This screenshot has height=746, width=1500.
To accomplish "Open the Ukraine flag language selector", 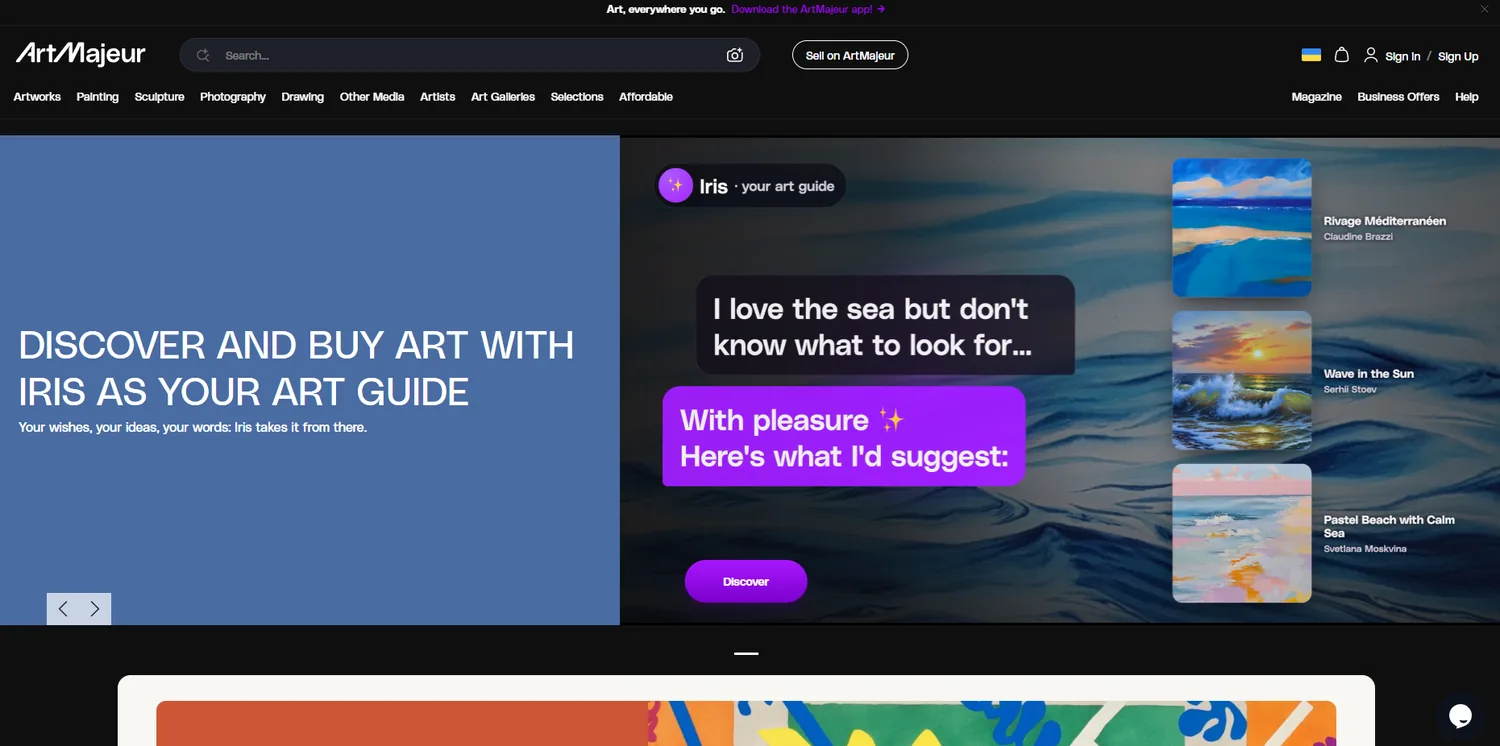I will pyautogui.click(x=1311, y=55).
